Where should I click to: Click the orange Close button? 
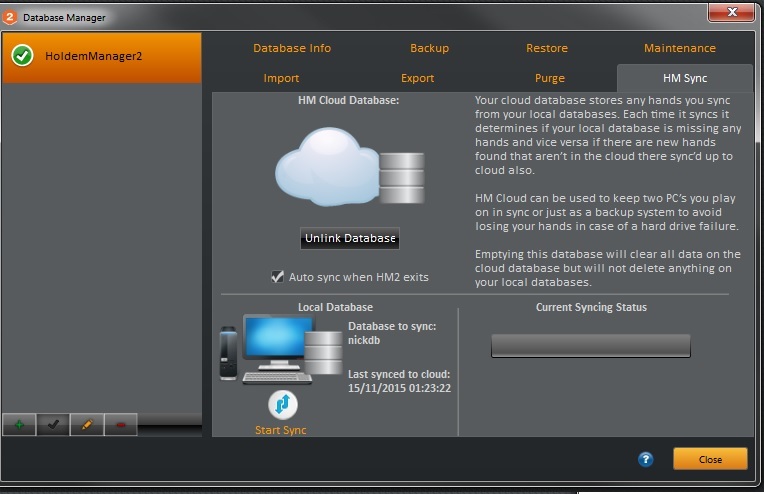pos(710,459)
